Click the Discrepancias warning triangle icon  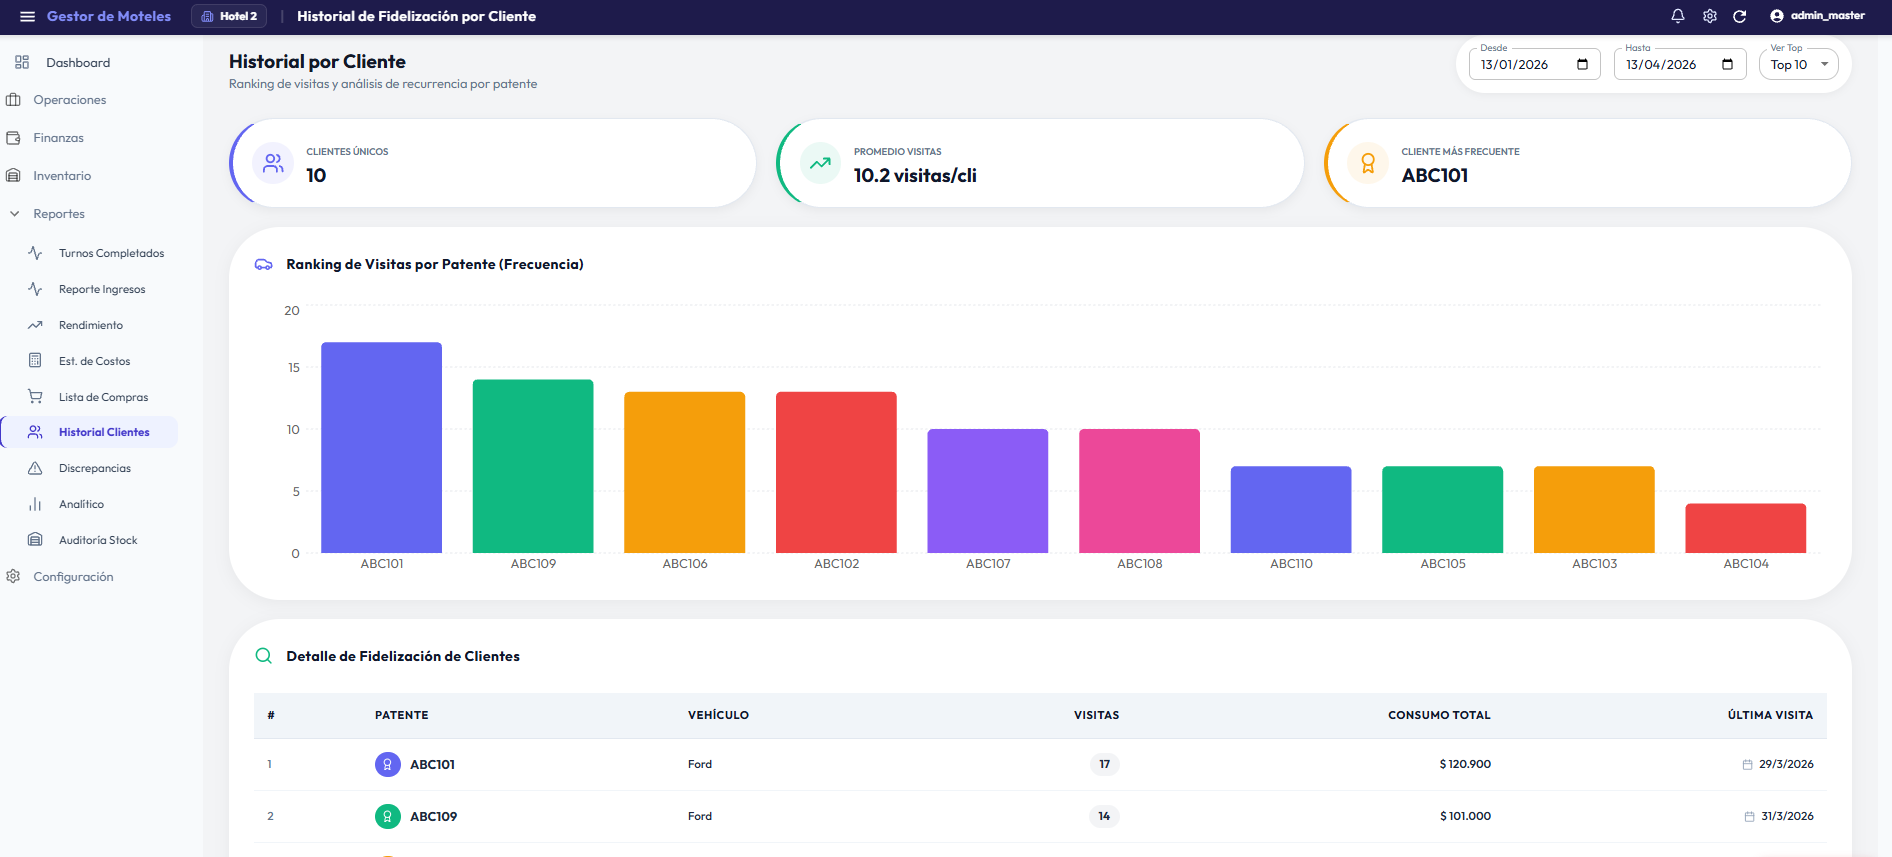pyautogui.click(x=35, y=468)
